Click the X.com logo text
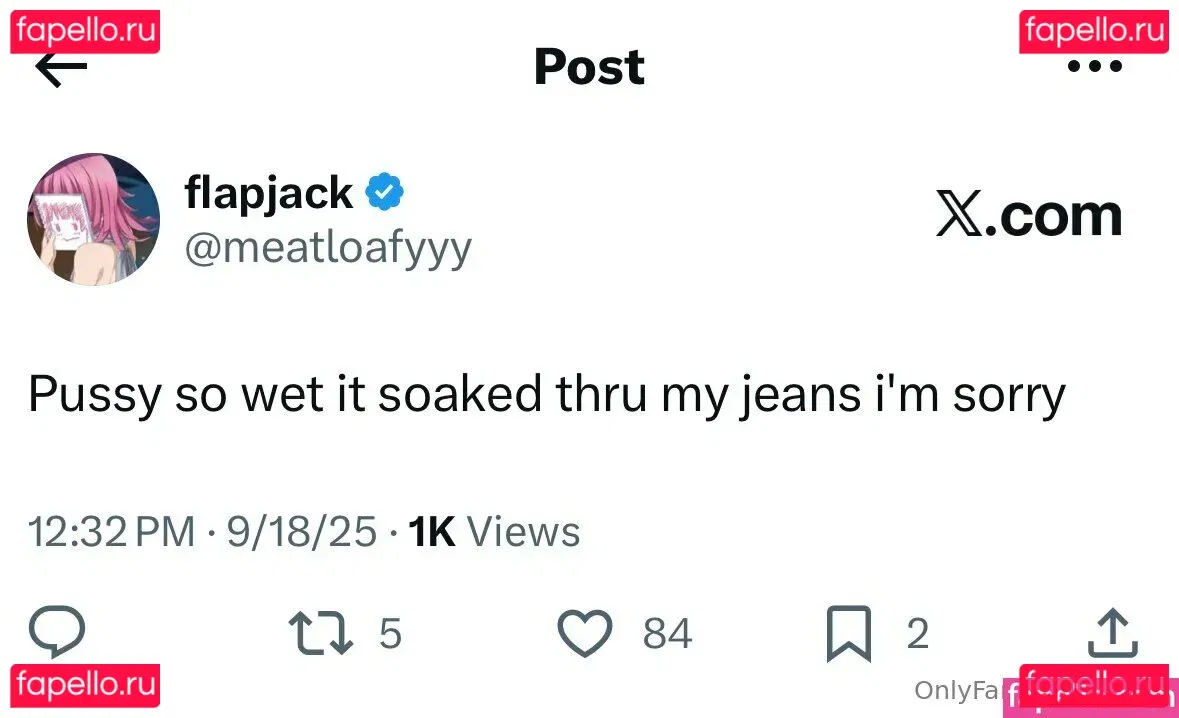 point(1029,216)
